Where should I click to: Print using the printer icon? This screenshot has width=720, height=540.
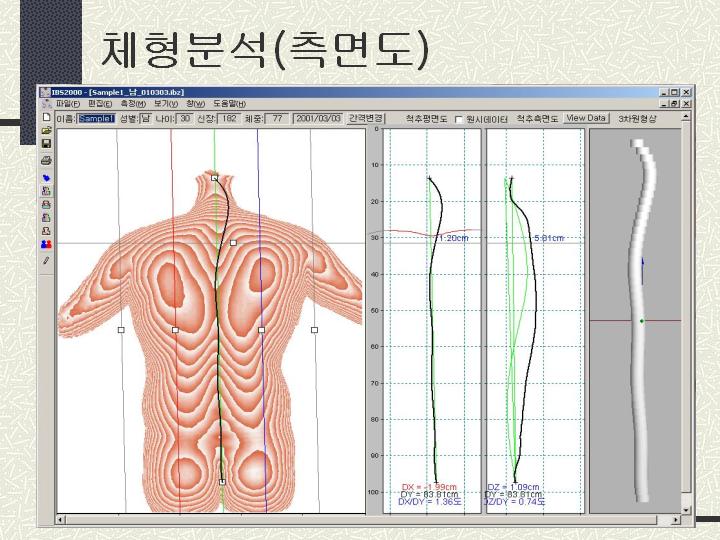coord(46,160)
